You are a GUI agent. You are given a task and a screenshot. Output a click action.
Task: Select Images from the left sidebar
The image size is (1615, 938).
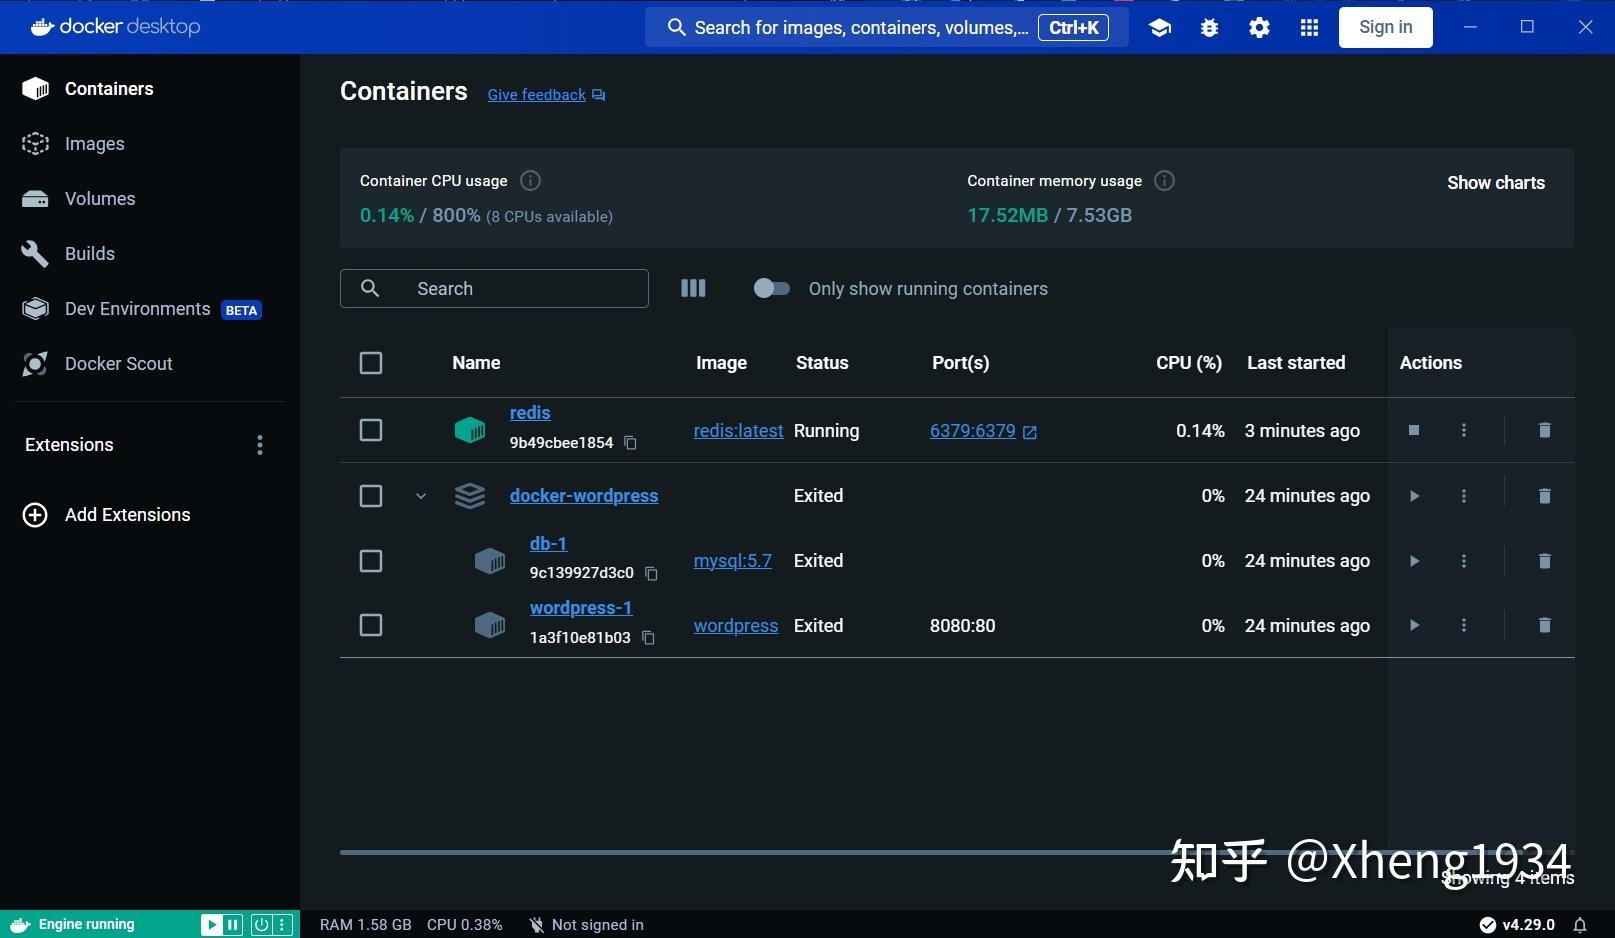94,143
